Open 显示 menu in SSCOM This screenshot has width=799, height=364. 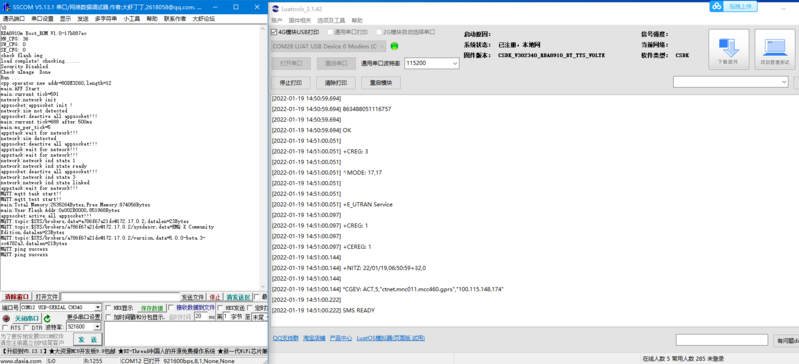66,18
